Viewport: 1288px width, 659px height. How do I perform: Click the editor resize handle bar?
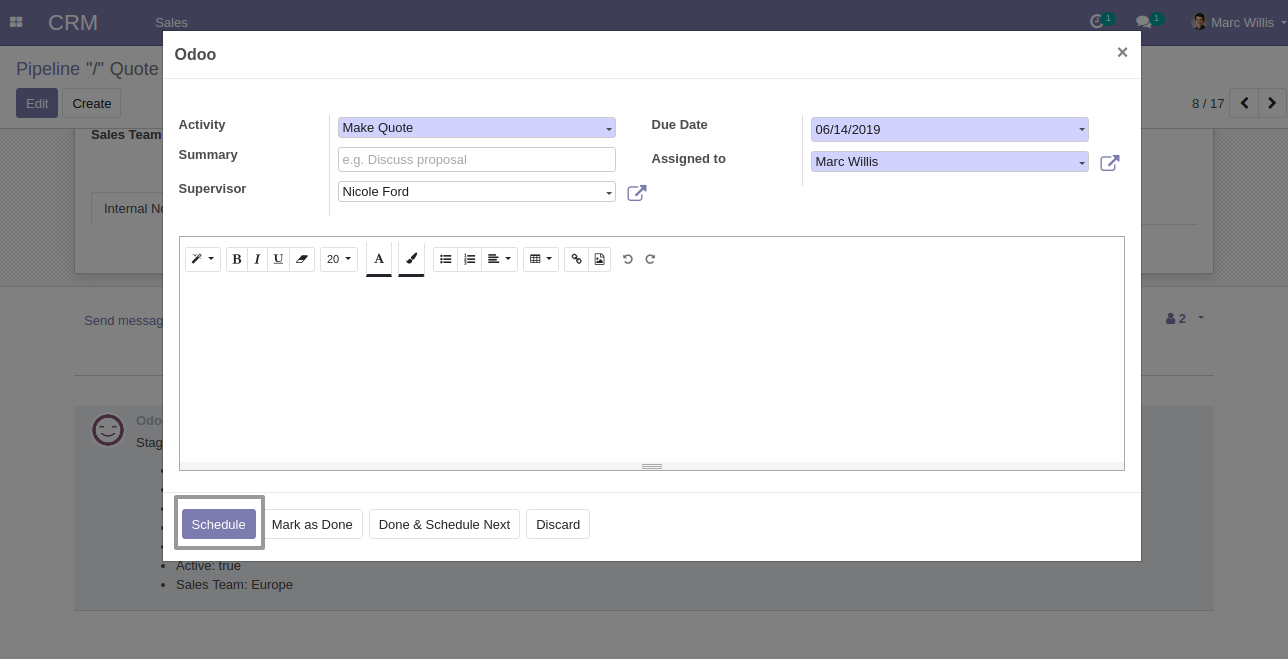651,466
